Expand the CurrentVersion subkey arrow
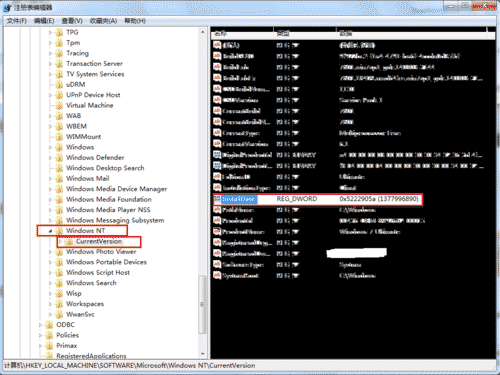The image size is (500, 375). pos(60,241)
